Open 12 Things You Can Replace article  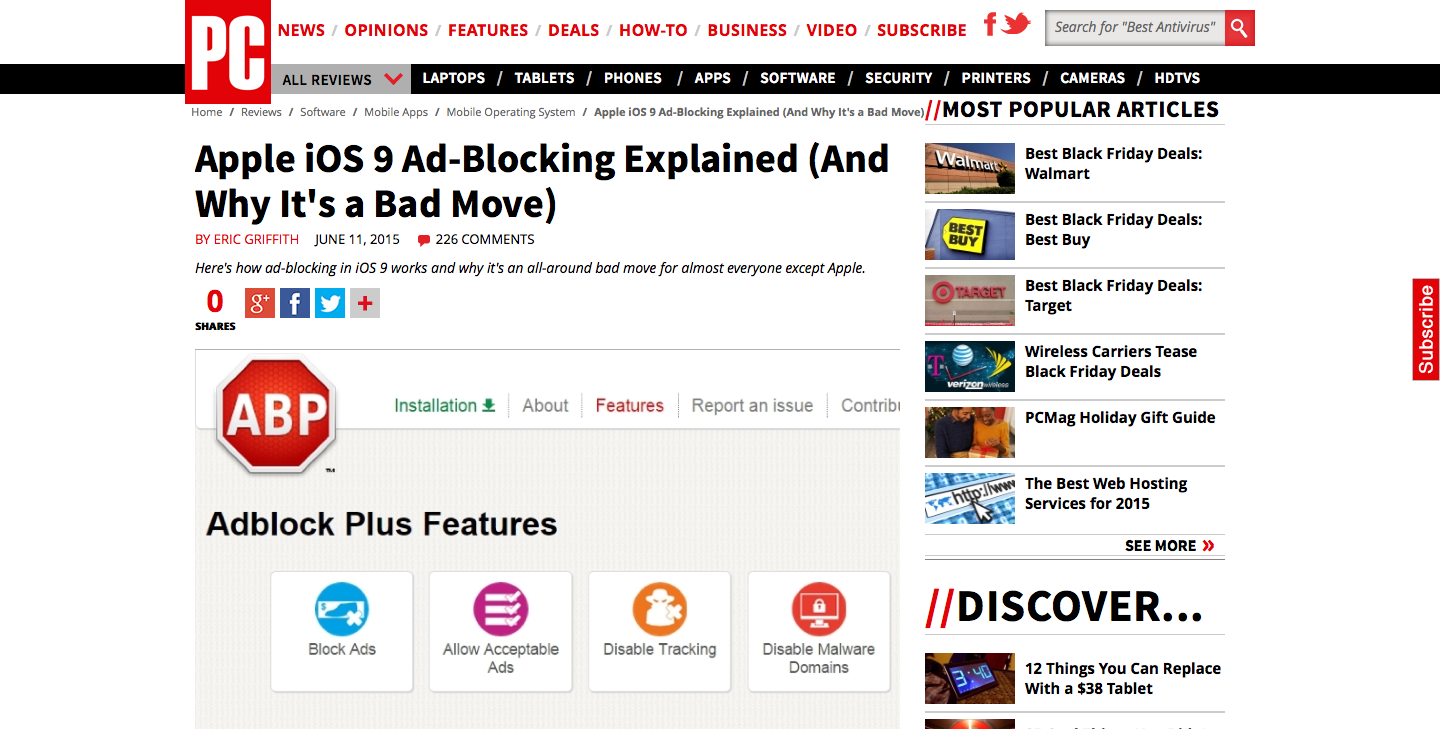click(1123, 679)
